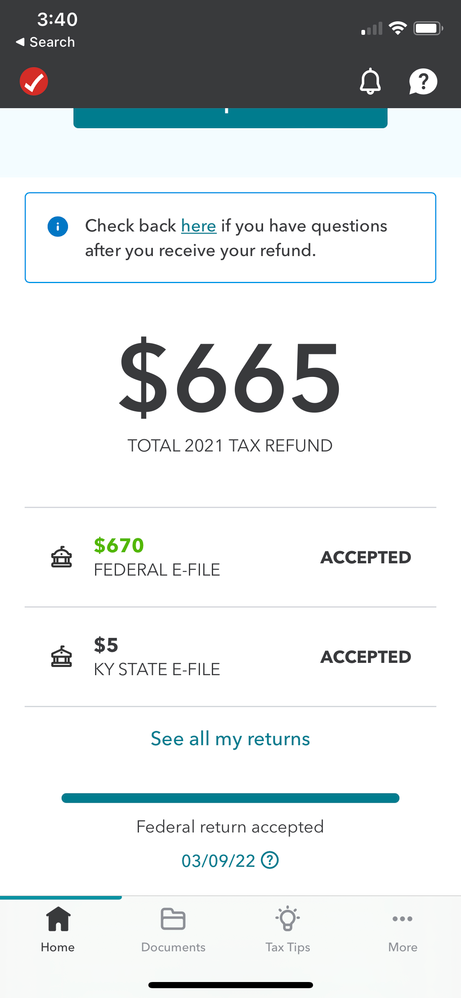This screenshot has width=461, height=998.
Task: Tap the blue info circle icon
Action: point(57,226)
